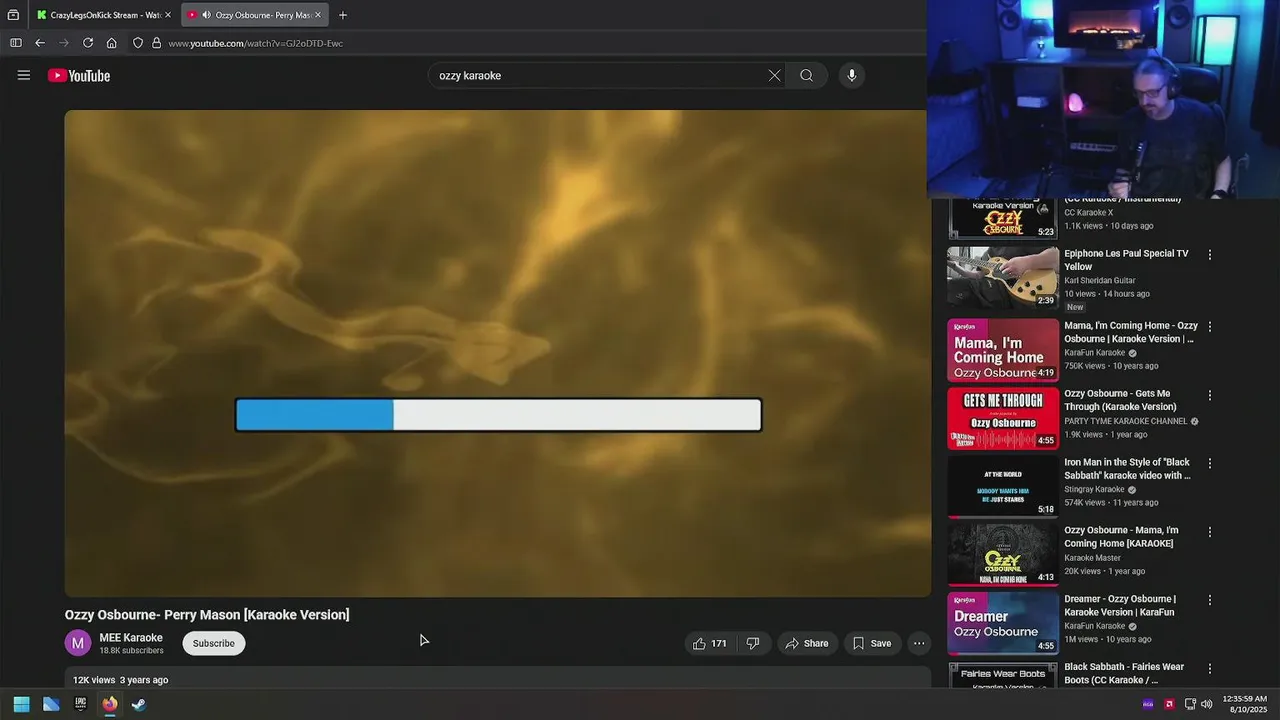1280x720 pixels.
Task: Open Stingray Karaoke channel link
Action: click(1094, 489)
